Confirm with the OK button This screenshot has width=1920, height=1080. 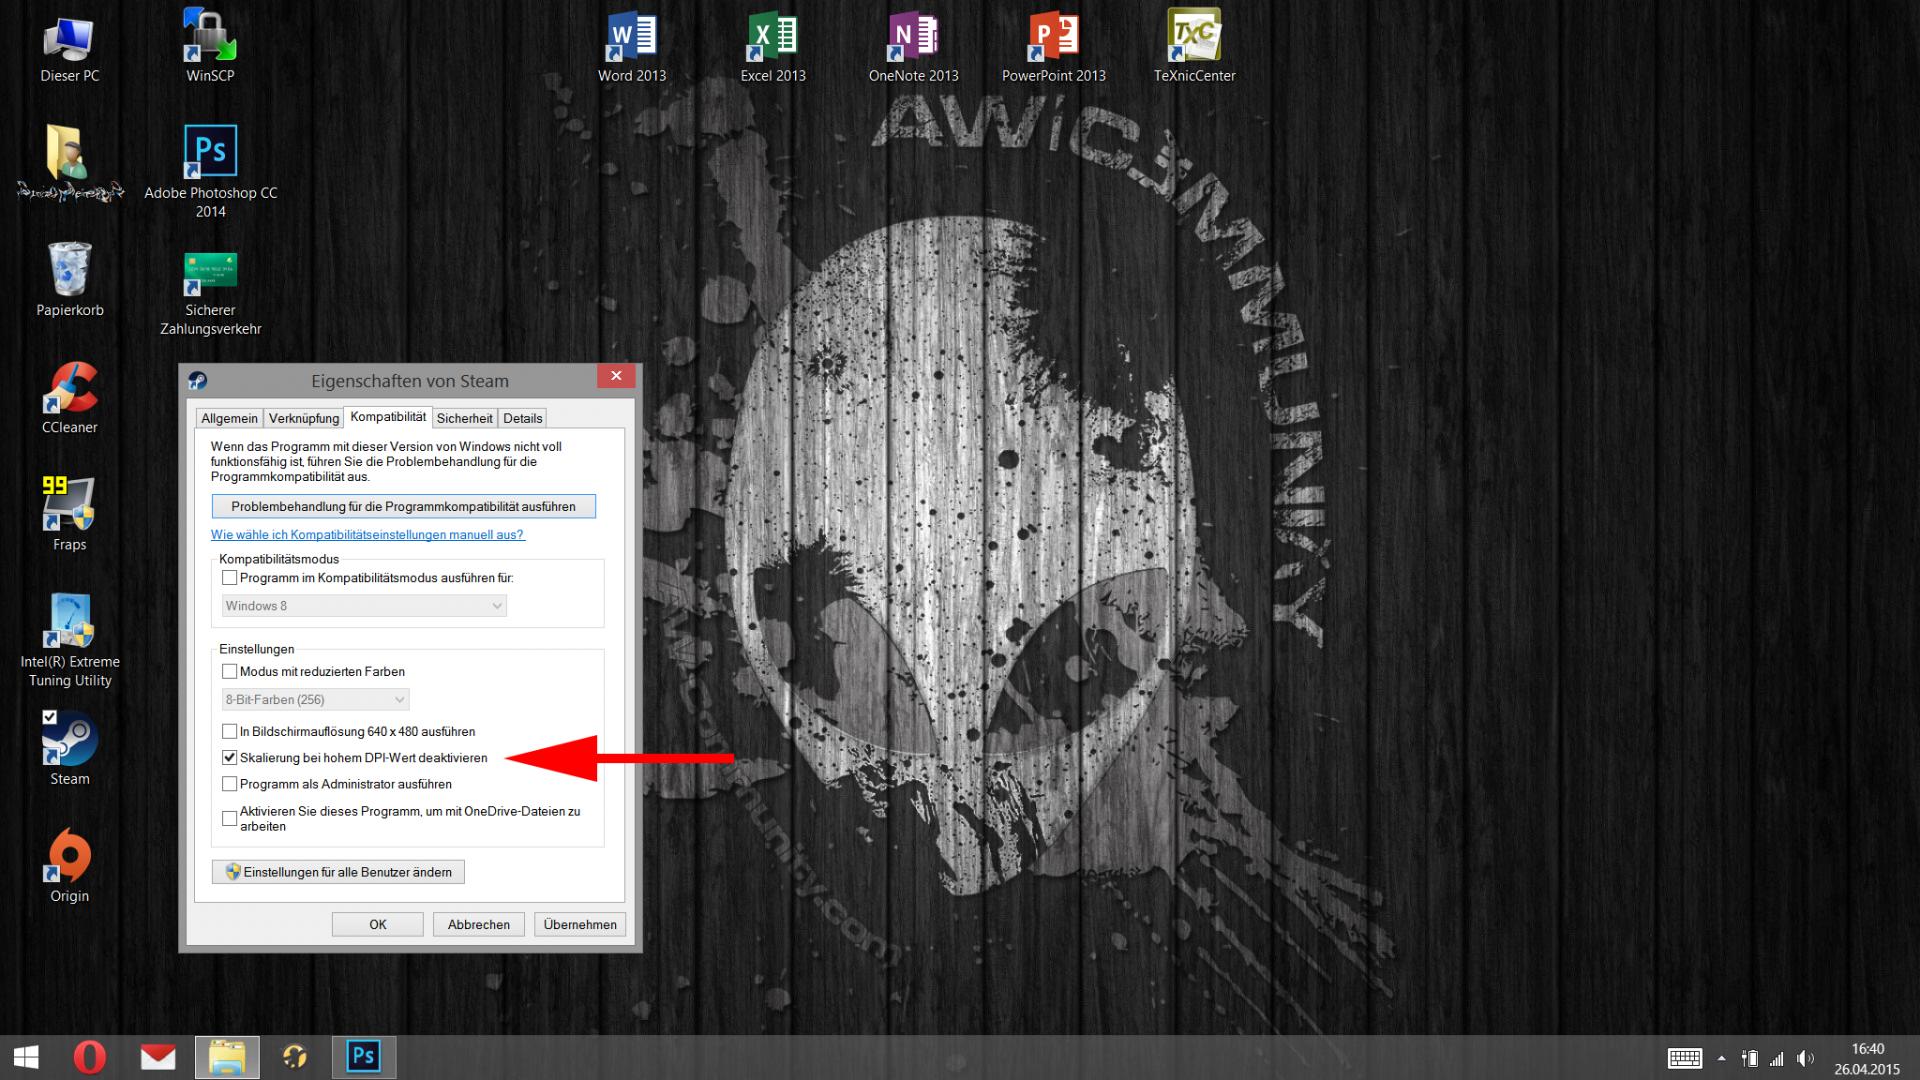(x=377, y=925)
